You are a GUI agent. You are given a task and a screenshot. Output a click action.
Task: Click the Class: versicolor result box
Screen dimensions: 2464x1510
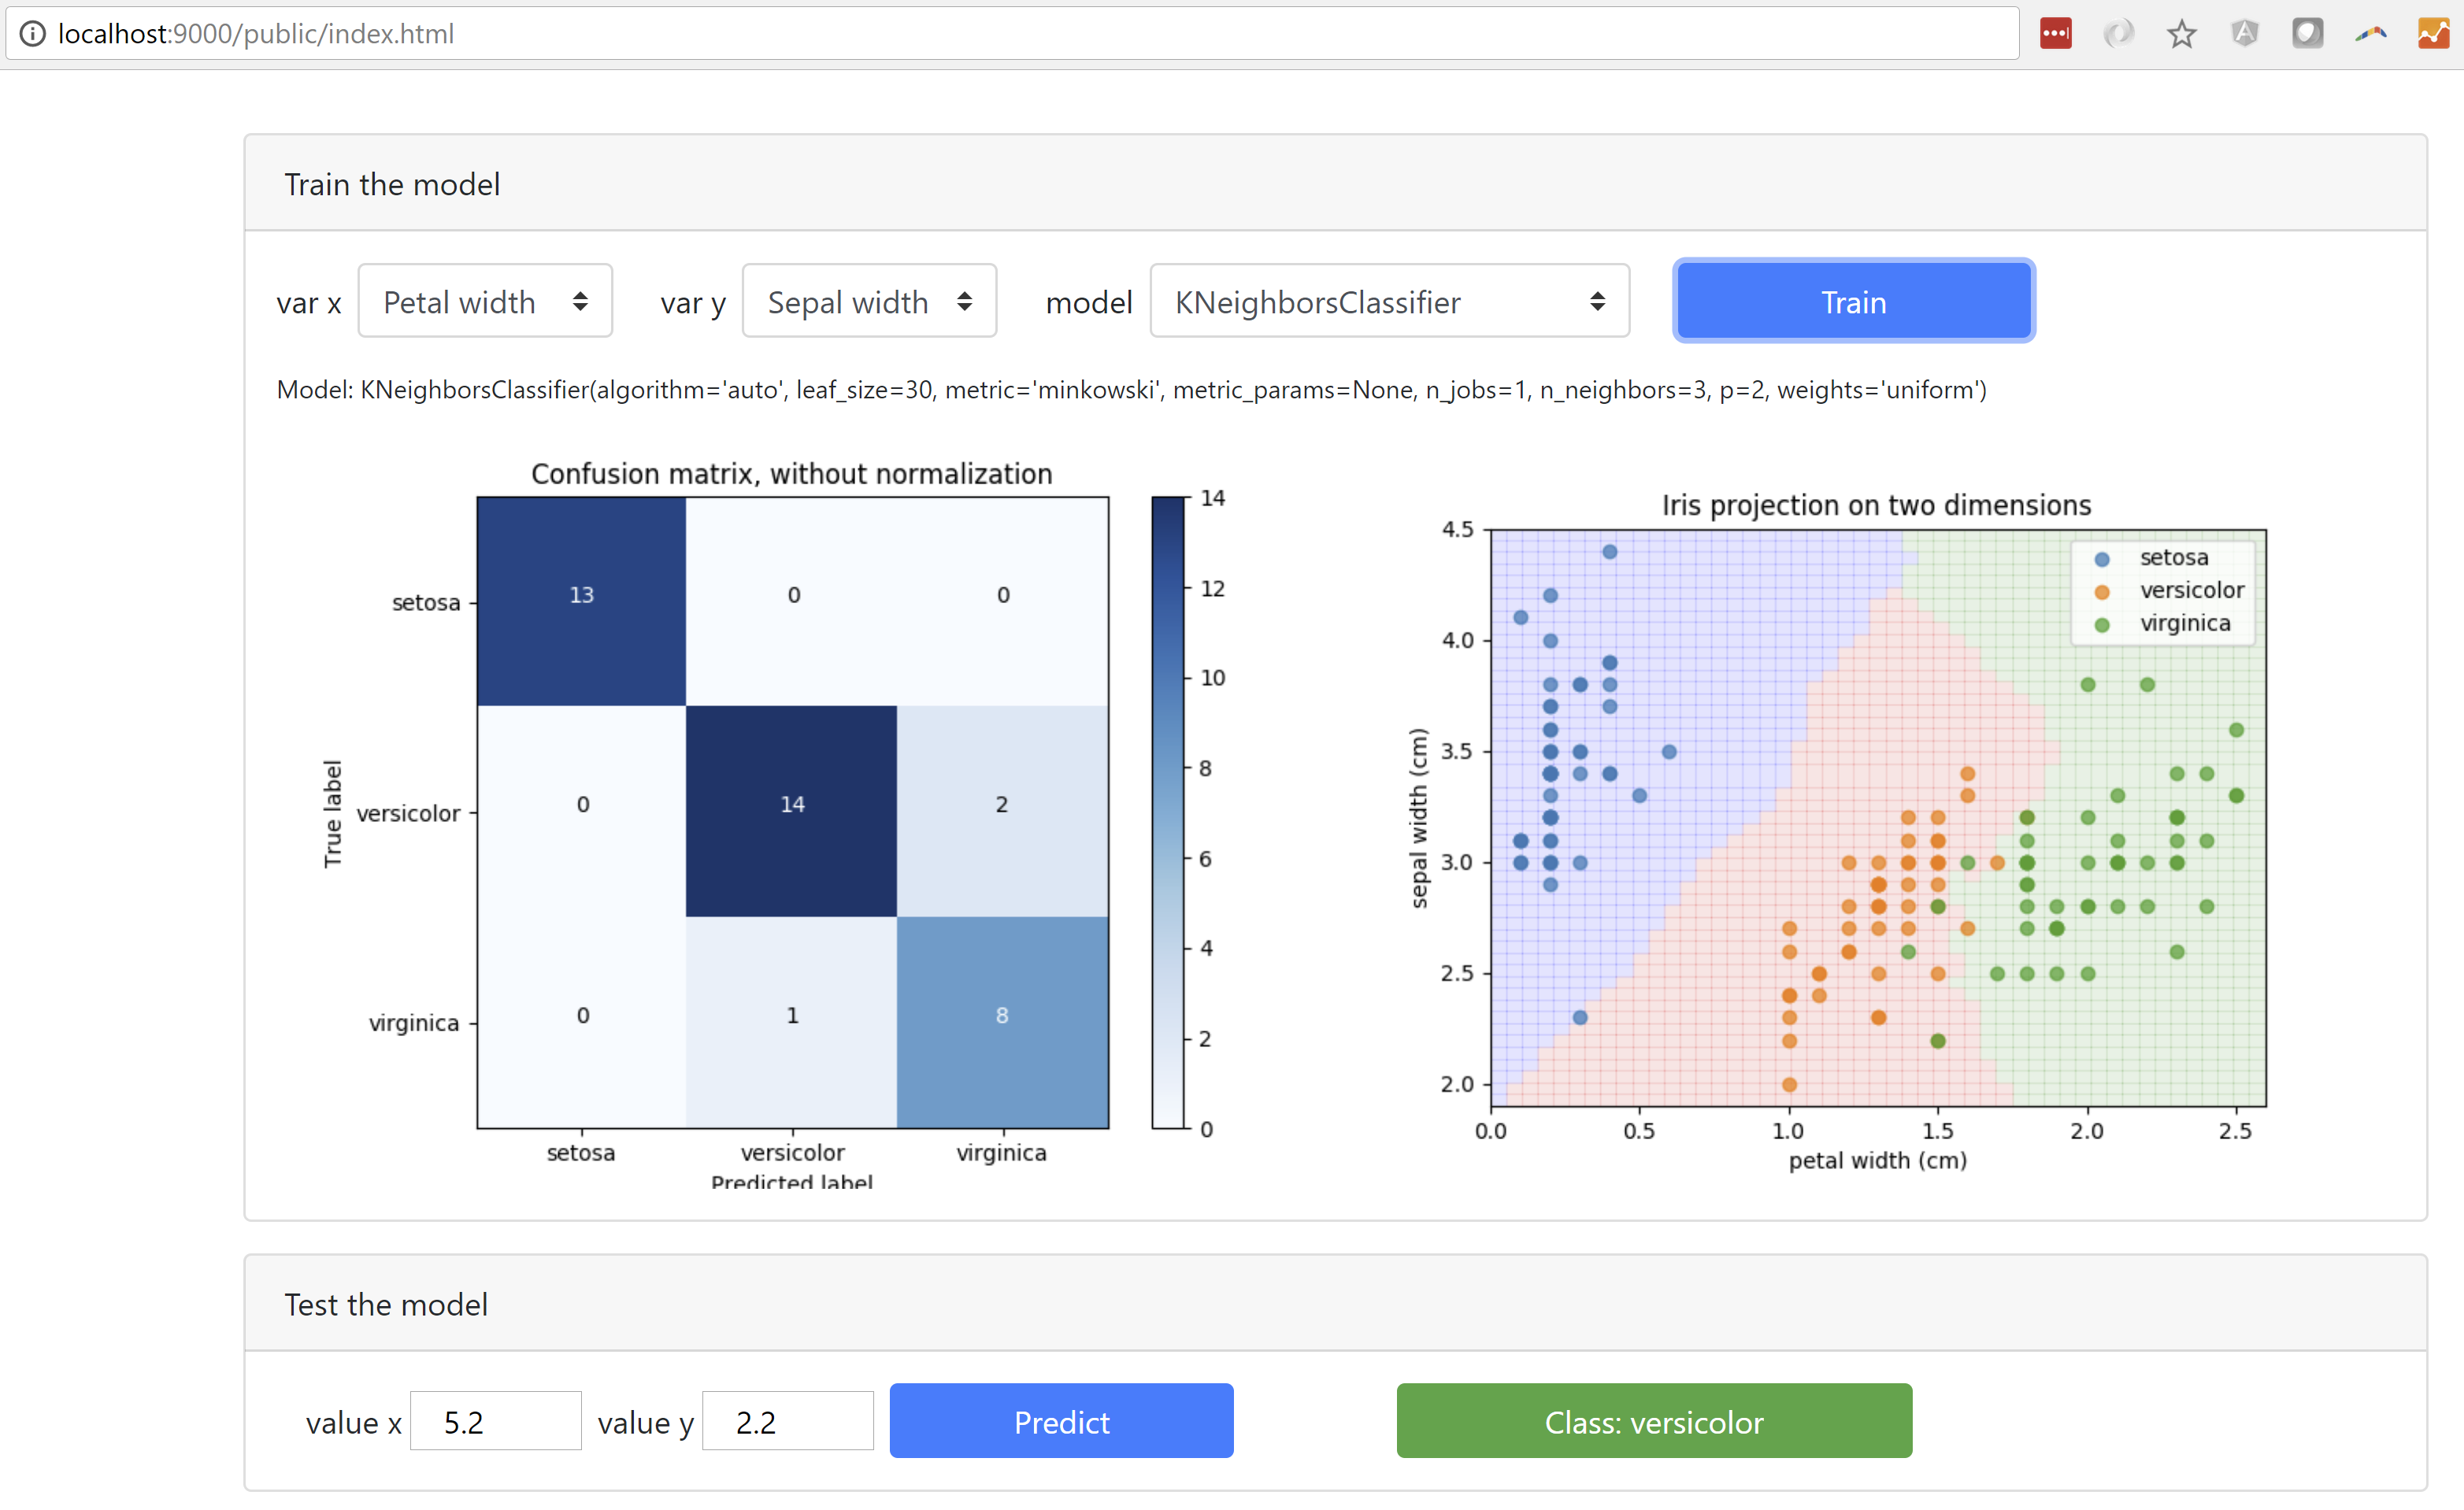(x=1654, y=1421)
